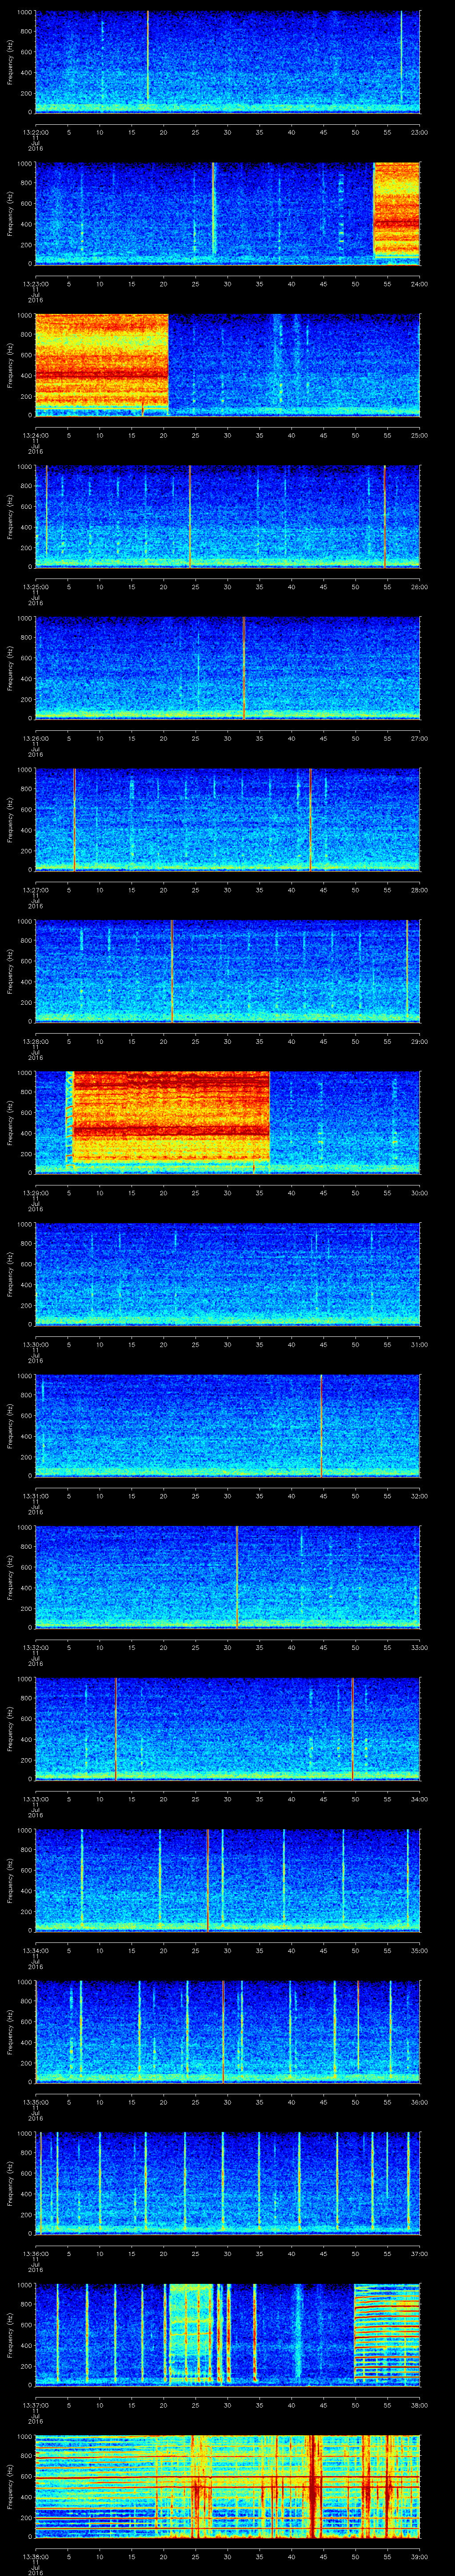Image resolution: width=455 pixels, height=2576 pixels.
Task: Select the 13:31:00 start timestamp
Action: [35, 1495]
